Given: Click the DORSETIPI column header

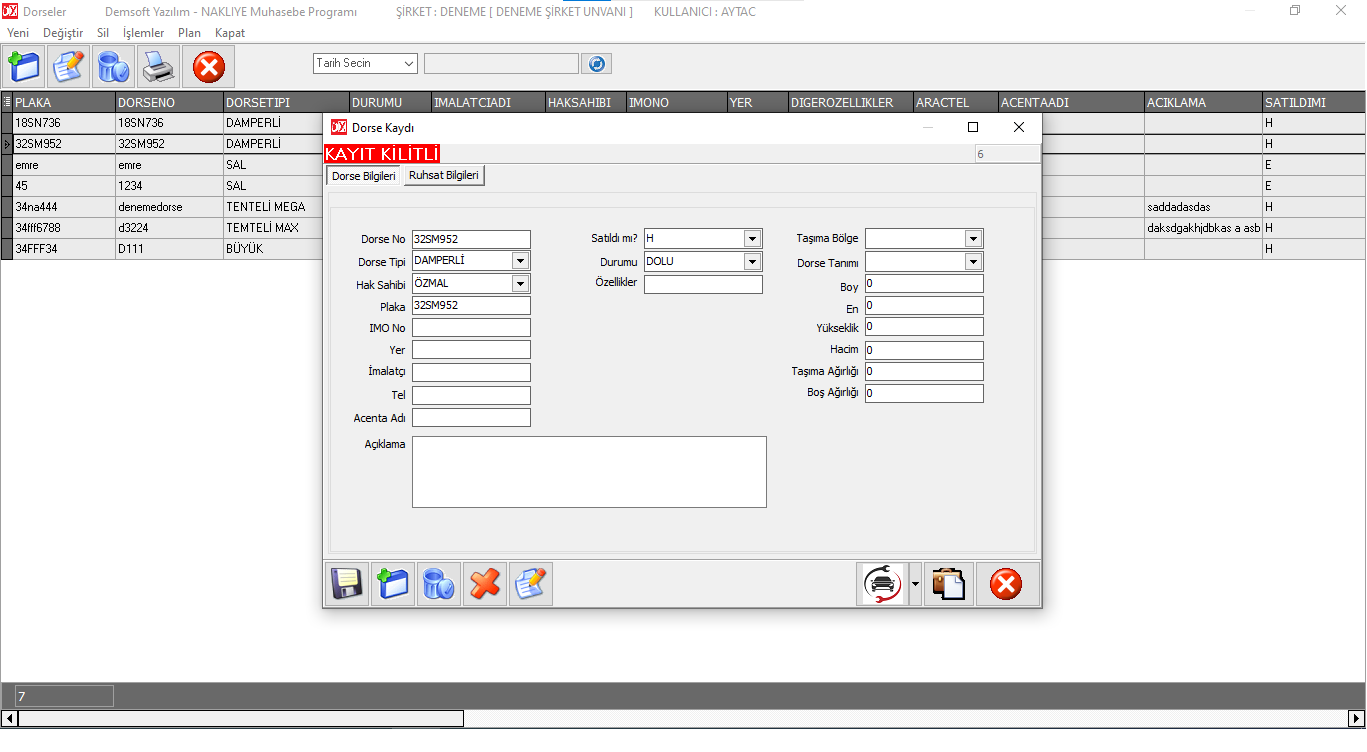Looking at the screenshot, I should pos(286,102).
